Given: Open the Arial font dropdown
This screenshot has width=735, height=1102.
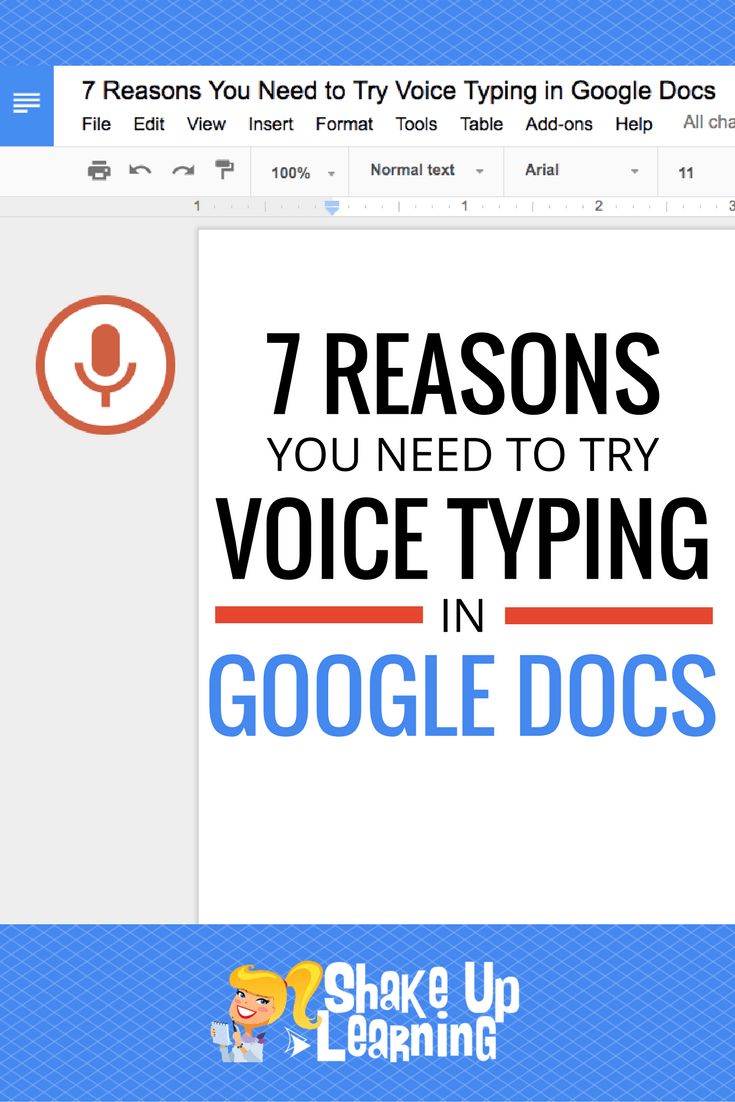Looking at the screenshot, I should [x=581, y=171].
